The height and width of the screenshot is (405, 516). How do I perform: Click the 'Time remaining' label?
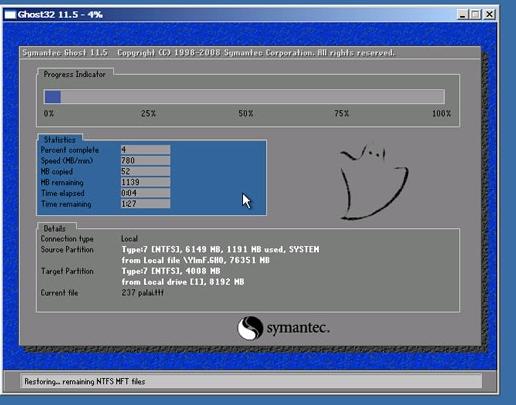[66, 204]
